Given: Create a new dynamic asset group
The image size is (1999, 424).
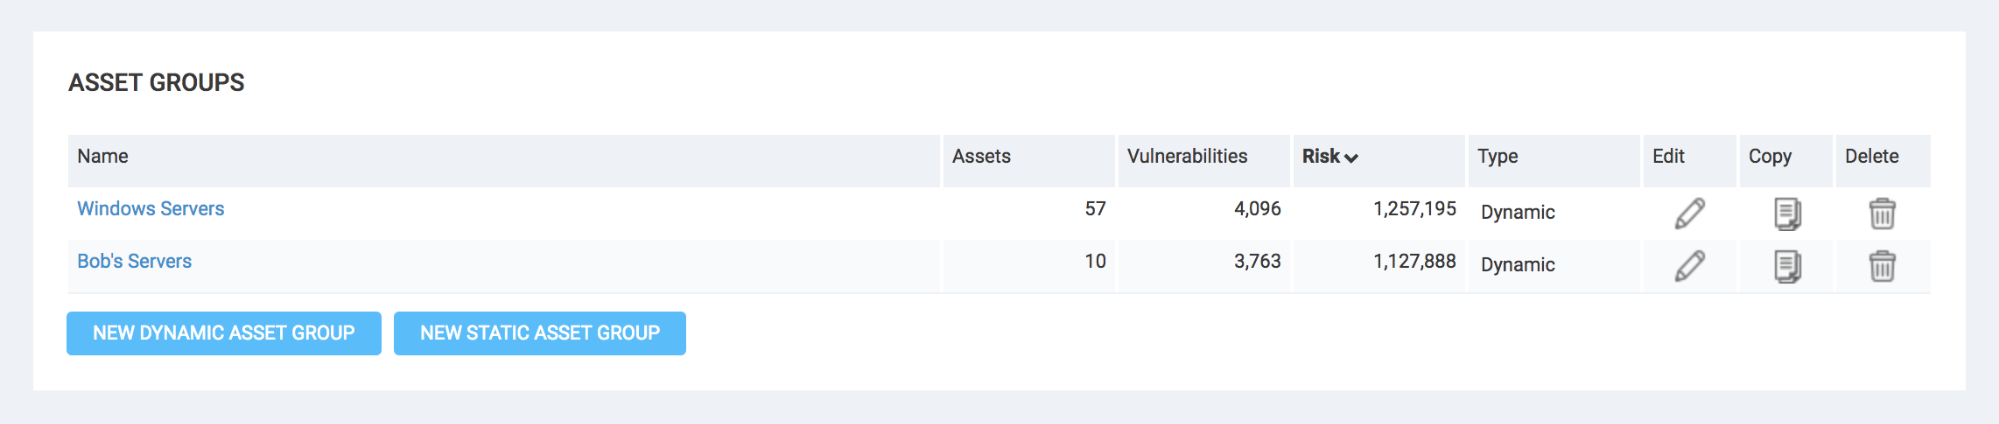Looking at the screenshot, I should [x=224, y=333].
